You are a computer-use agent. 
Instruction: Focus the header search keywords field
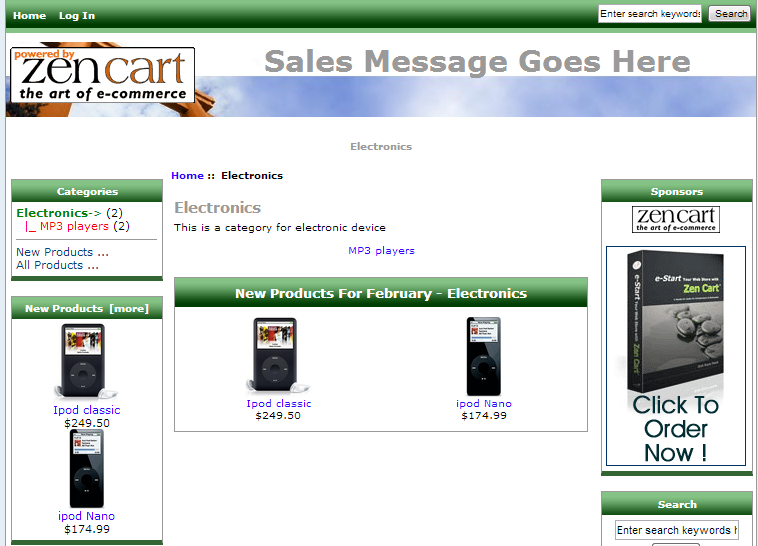click(650, 14)
